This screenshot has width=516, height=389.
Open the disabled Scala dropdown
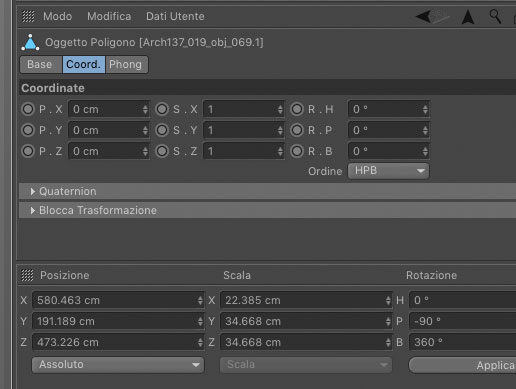point(306,365)
